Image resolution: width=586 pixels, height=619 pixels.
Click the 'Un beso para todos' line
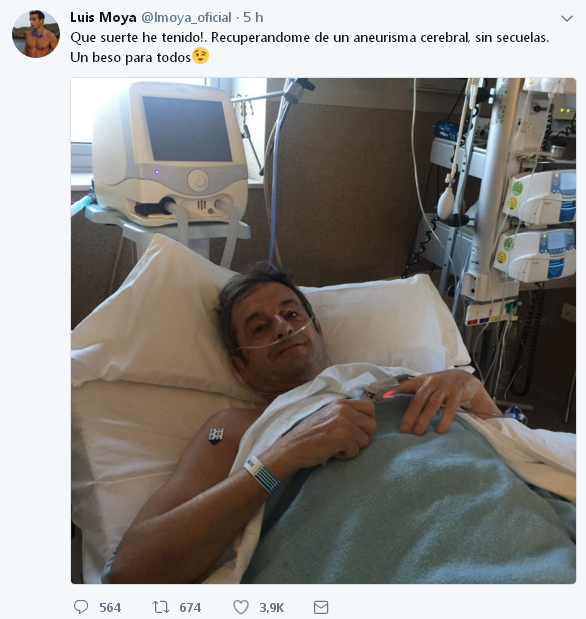(x=131, y=58)
